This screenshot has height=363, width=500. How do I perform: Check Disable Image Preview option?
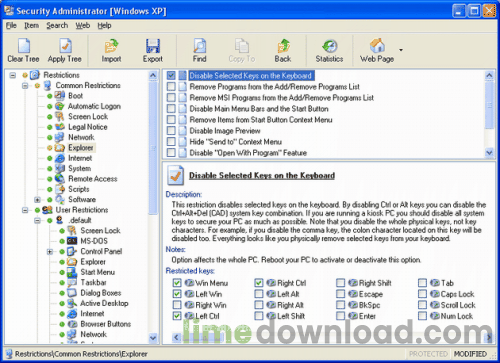171,131
